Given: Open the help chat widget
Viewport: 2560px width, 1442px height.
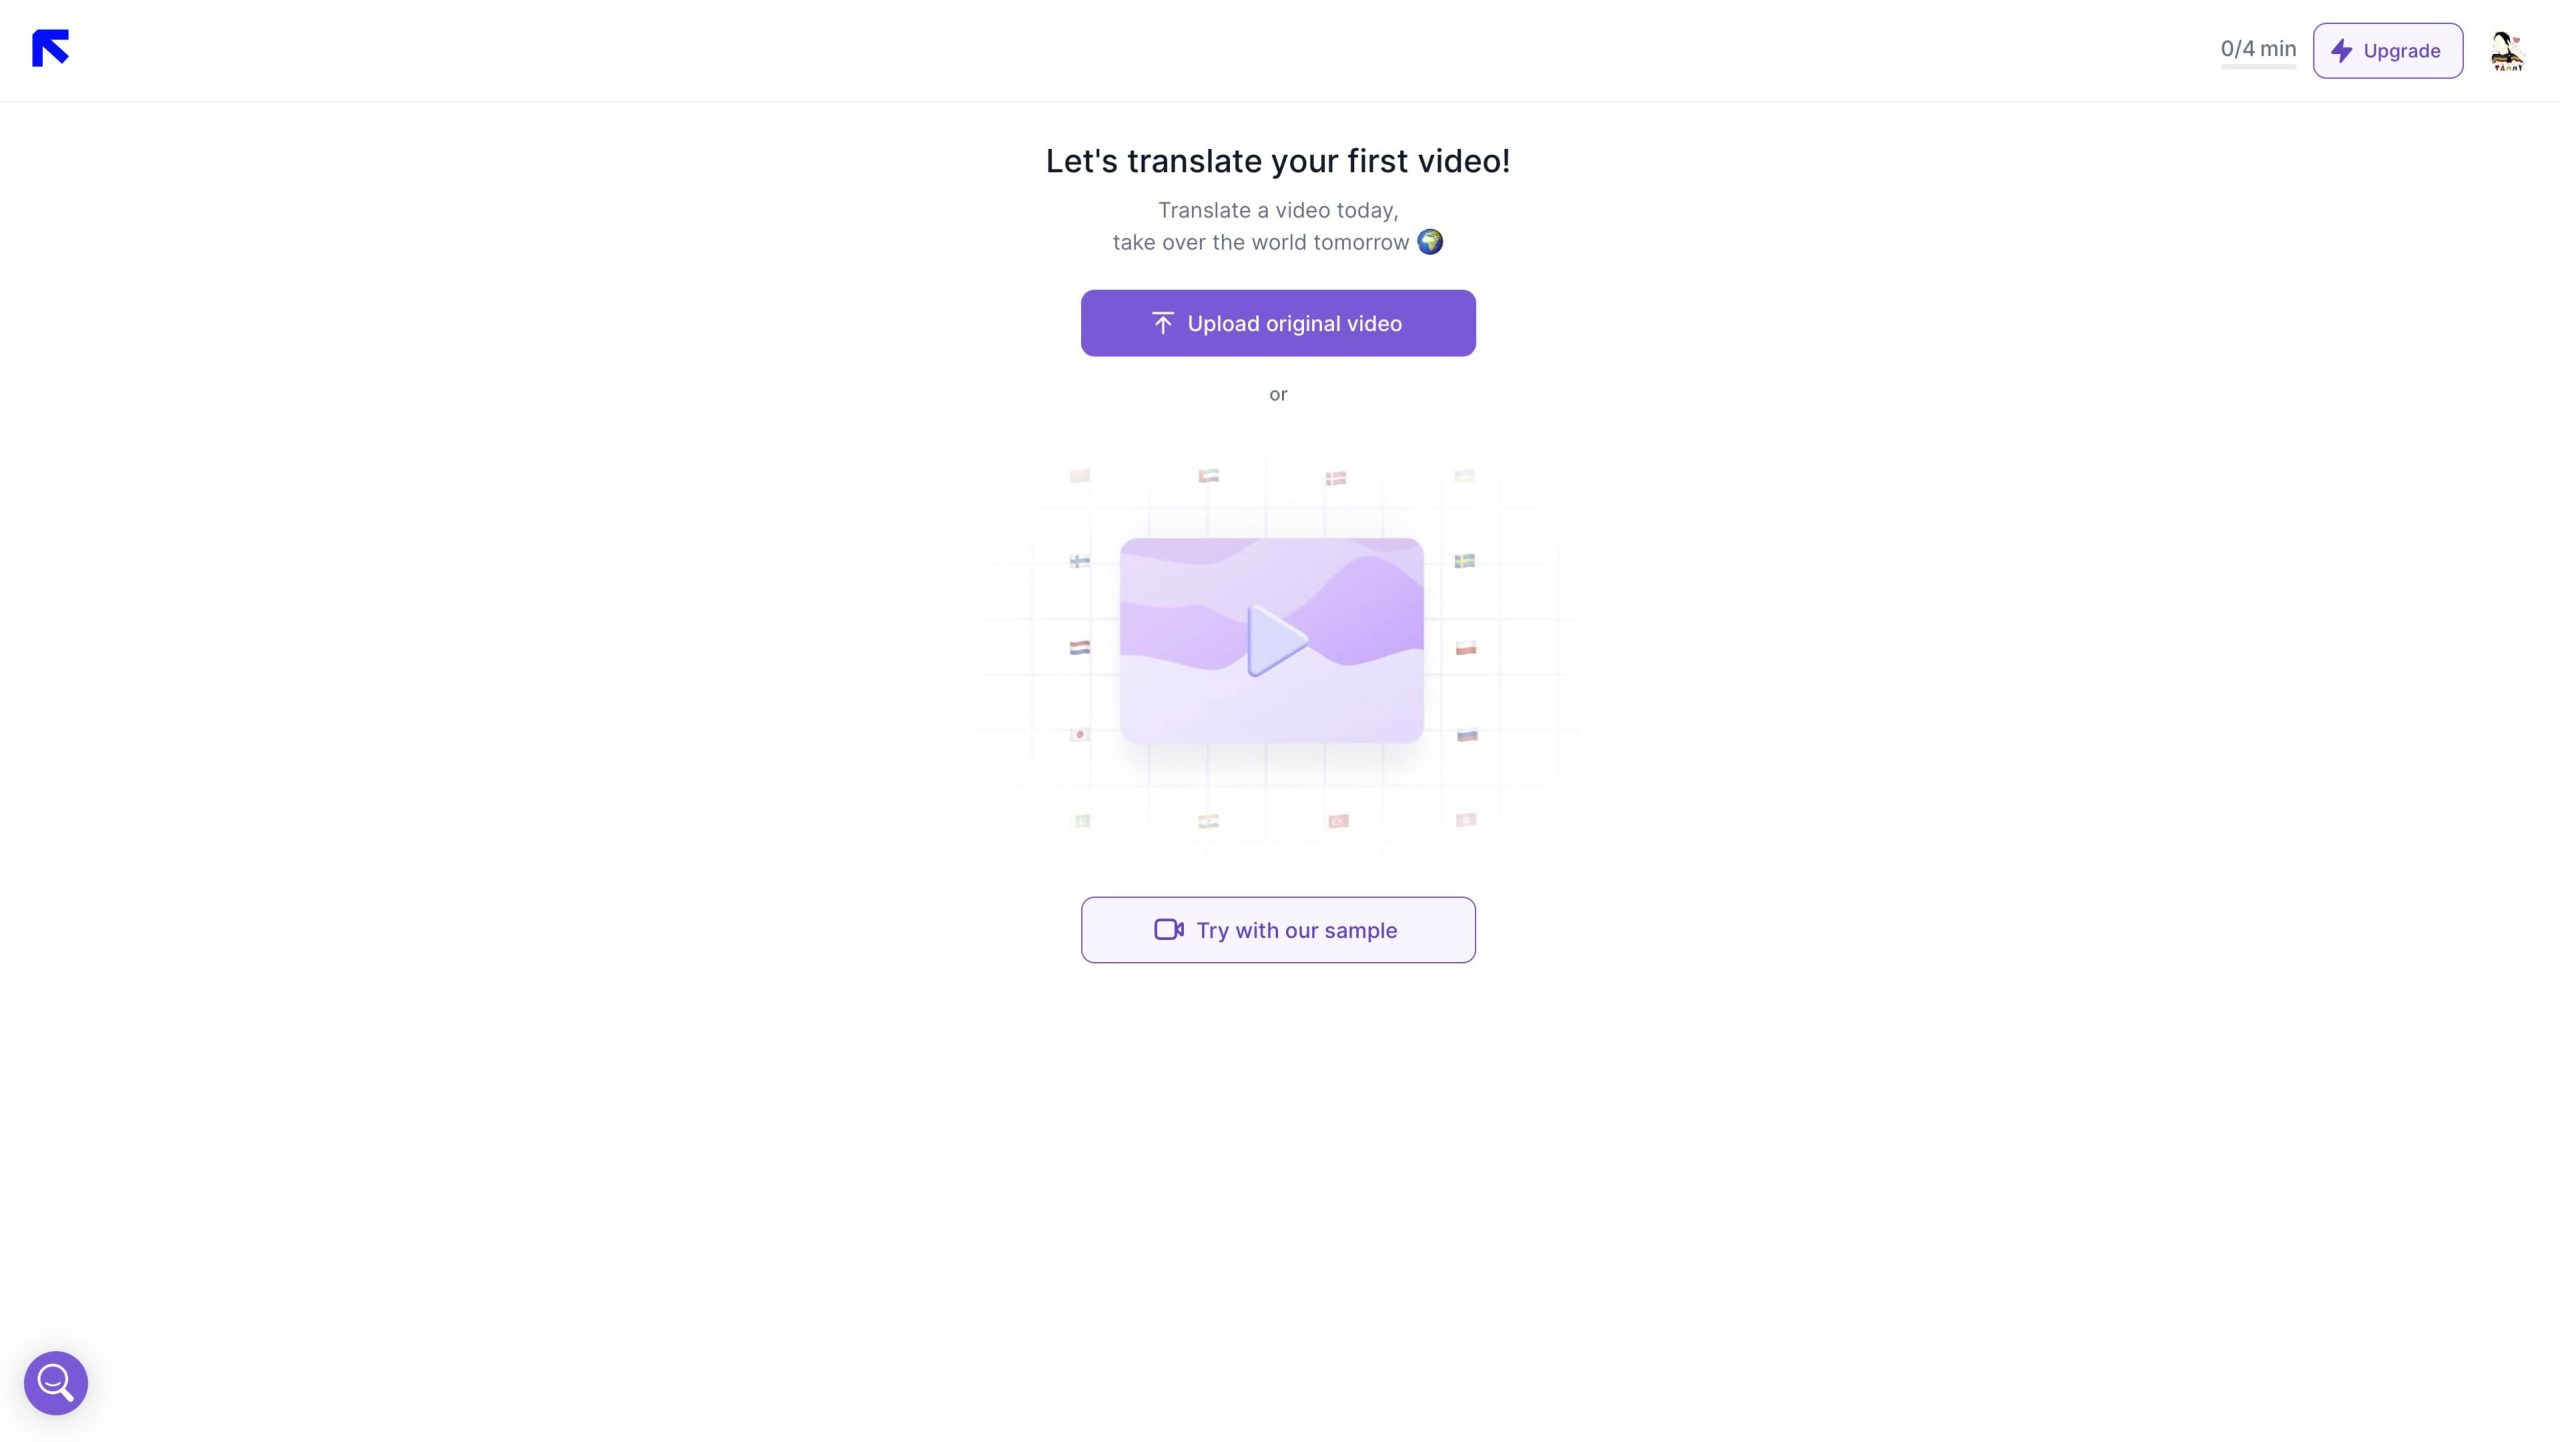Looking at the screenshot, I should 56,1383.
